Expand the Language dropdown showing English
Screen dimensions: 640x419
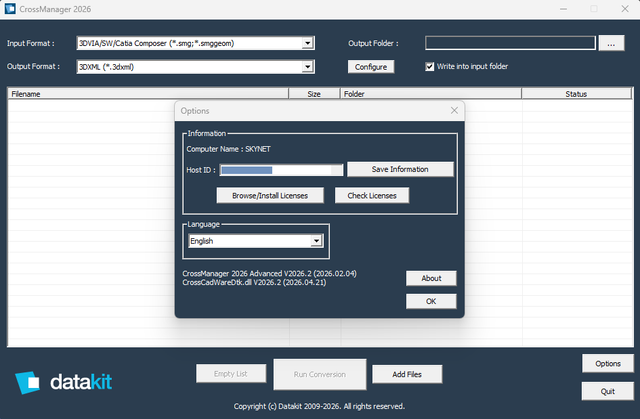(x=316, y=241)
